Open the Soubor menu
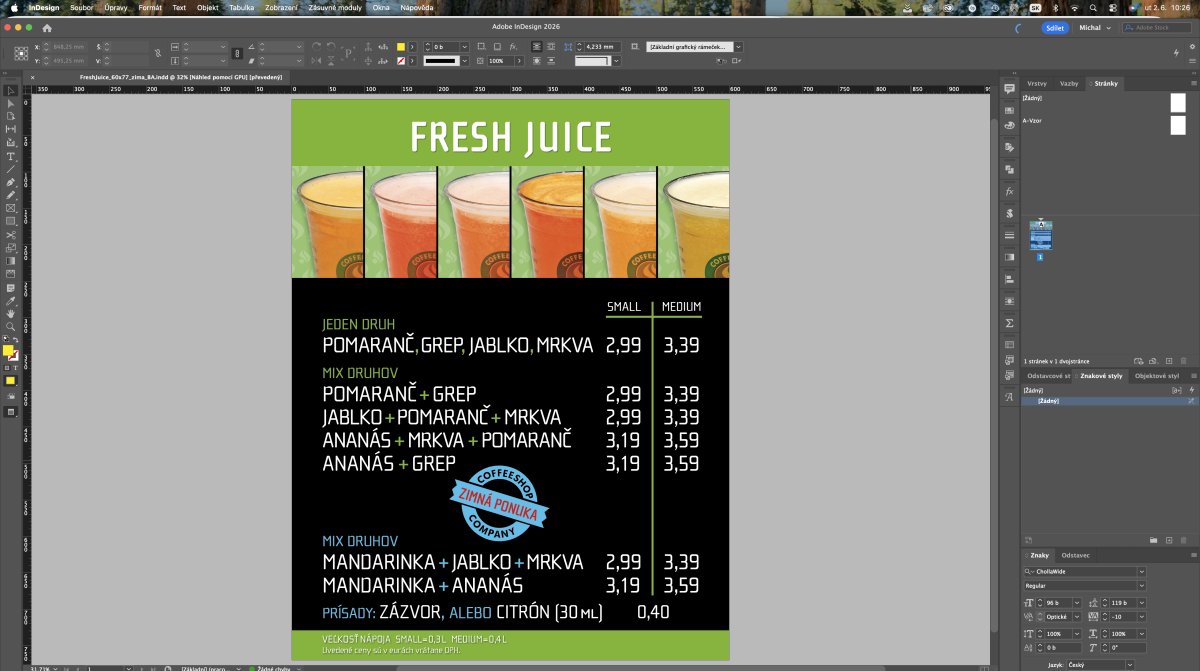This screenshot has width=1200, height=671. pos(81,7)
